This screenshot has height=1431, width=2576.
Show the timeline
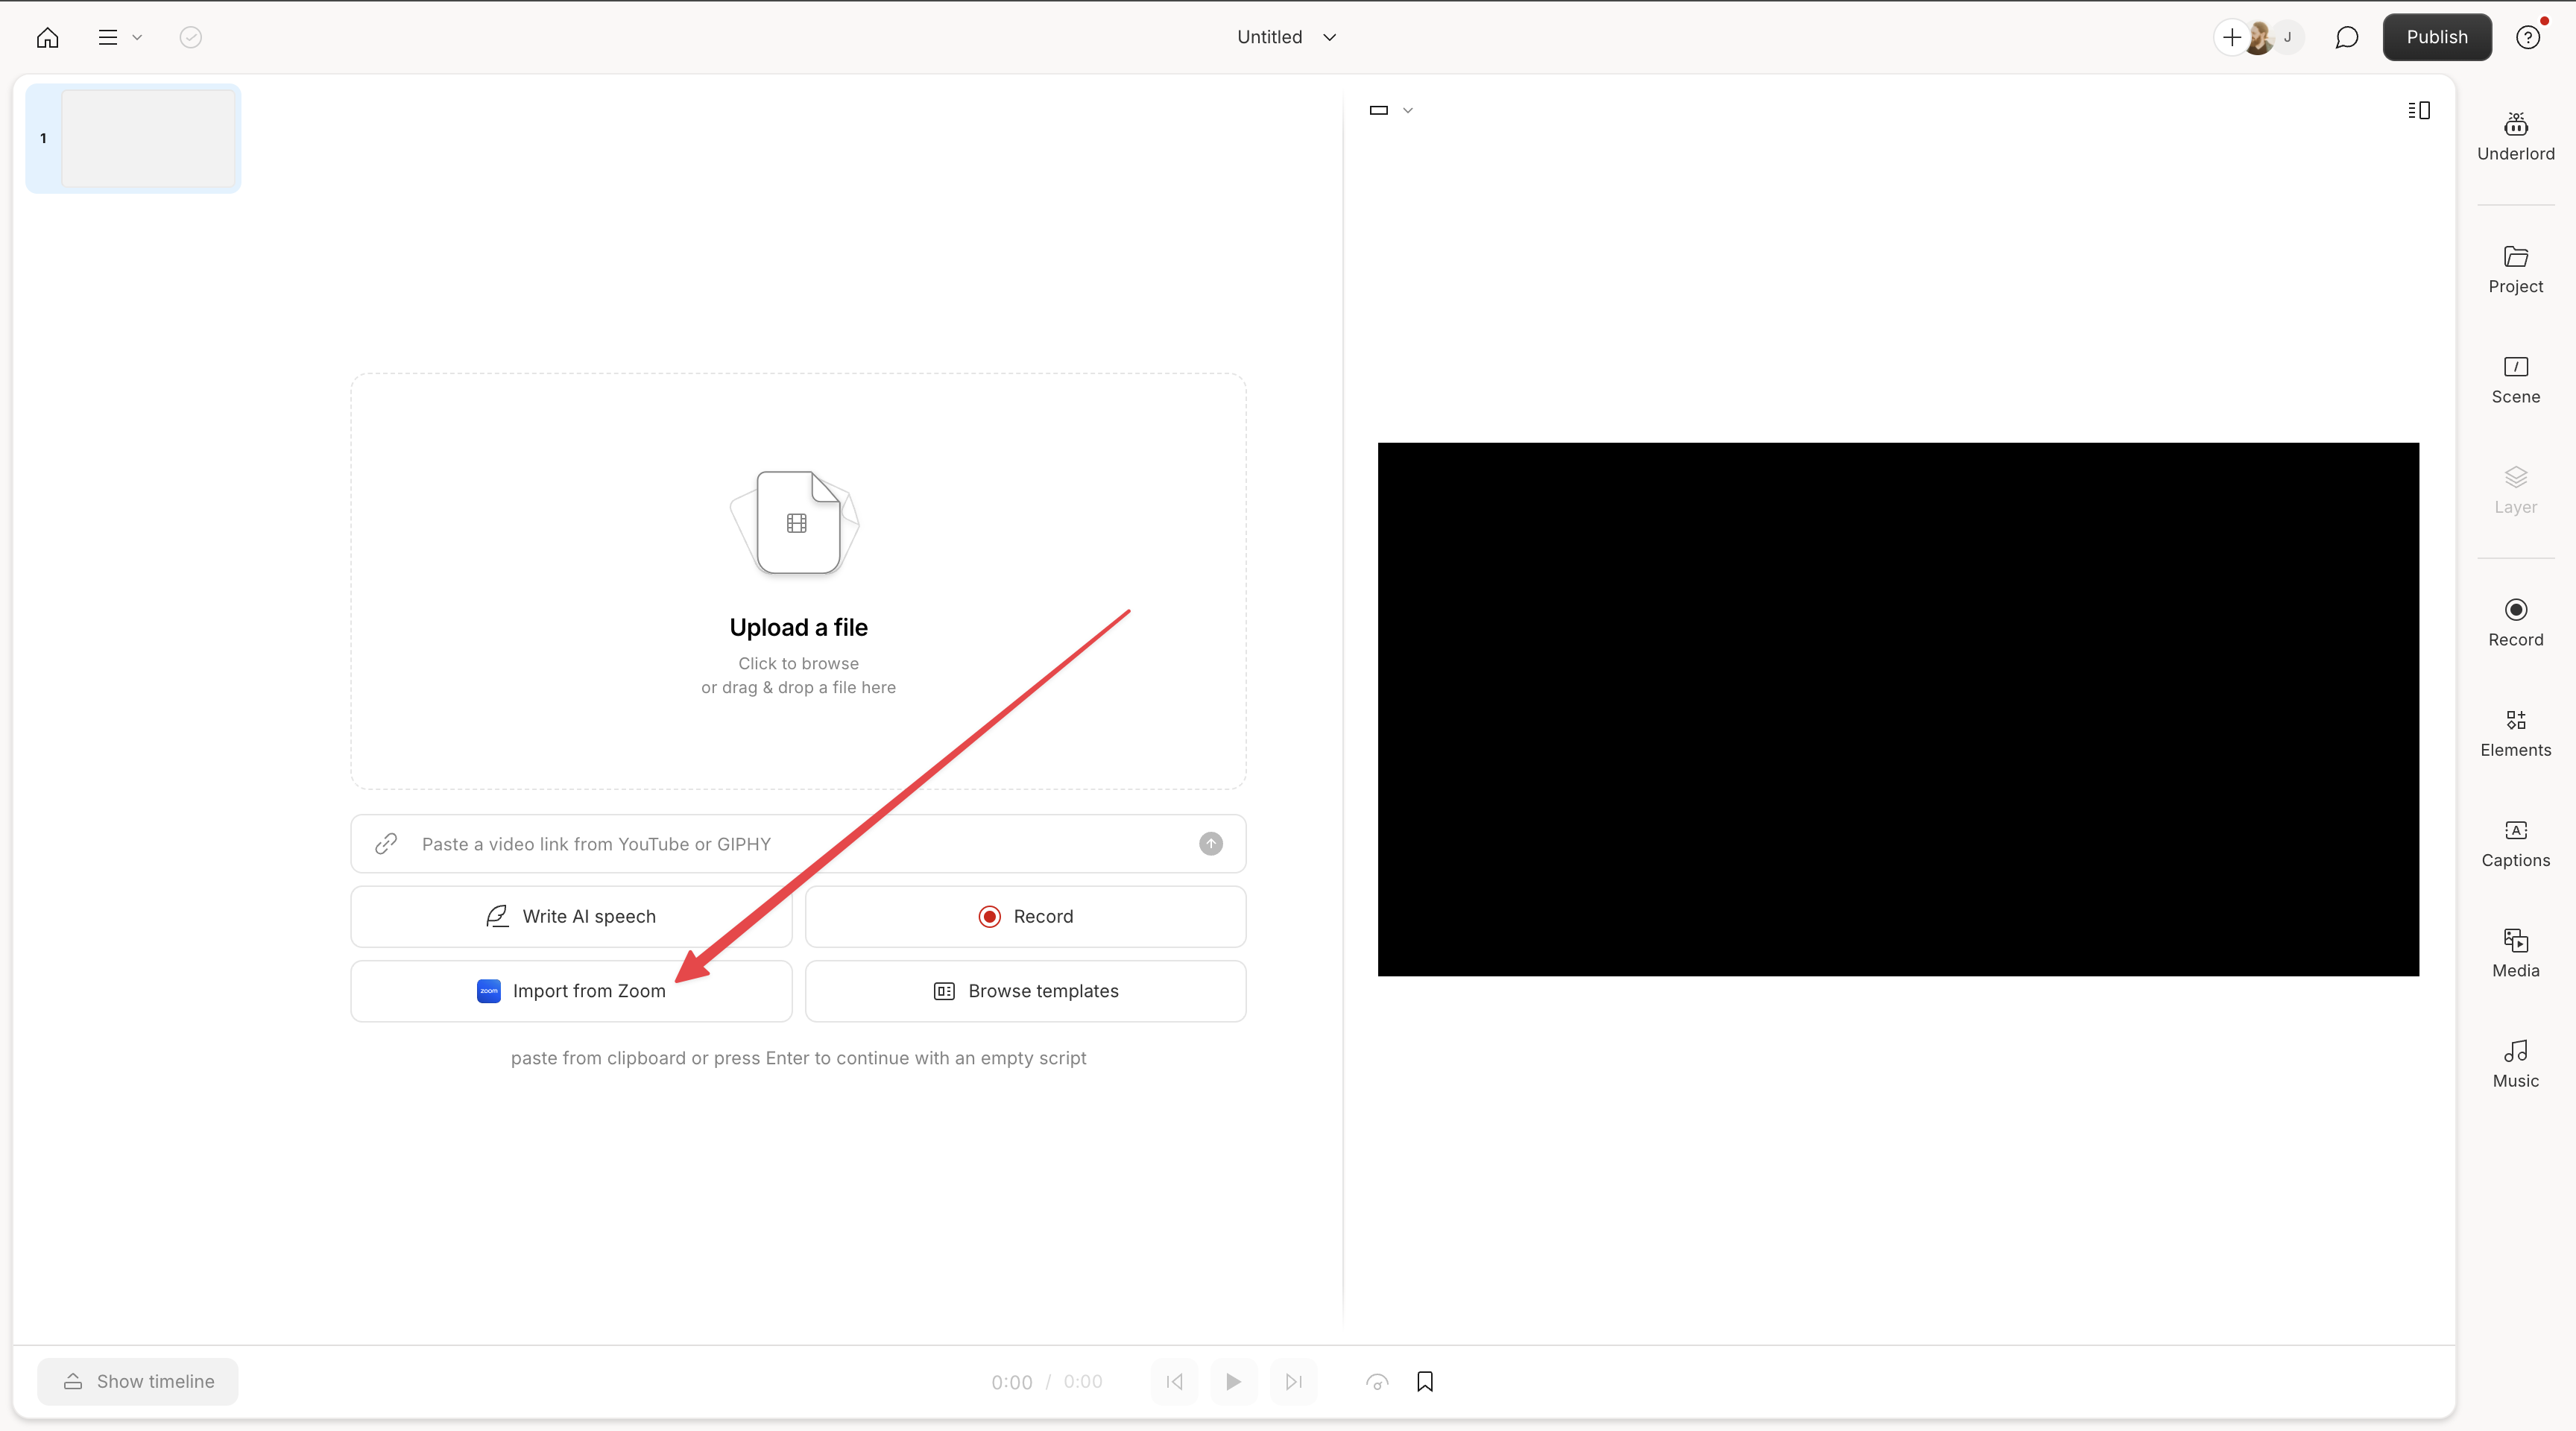[138, 1381]
